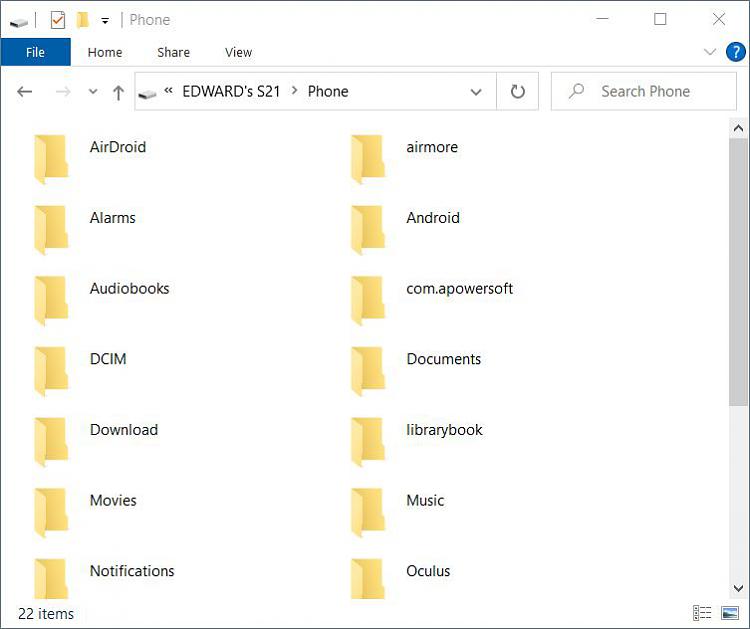Click the Search Phone input field
This screenshot has width=750, height=629.
(x=644, y=91)
